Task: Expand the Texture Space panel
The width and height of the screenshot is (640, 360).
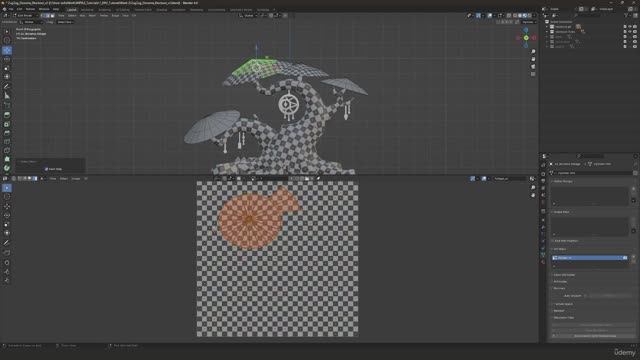Action: pyautogui.click(x=563, y=304)
